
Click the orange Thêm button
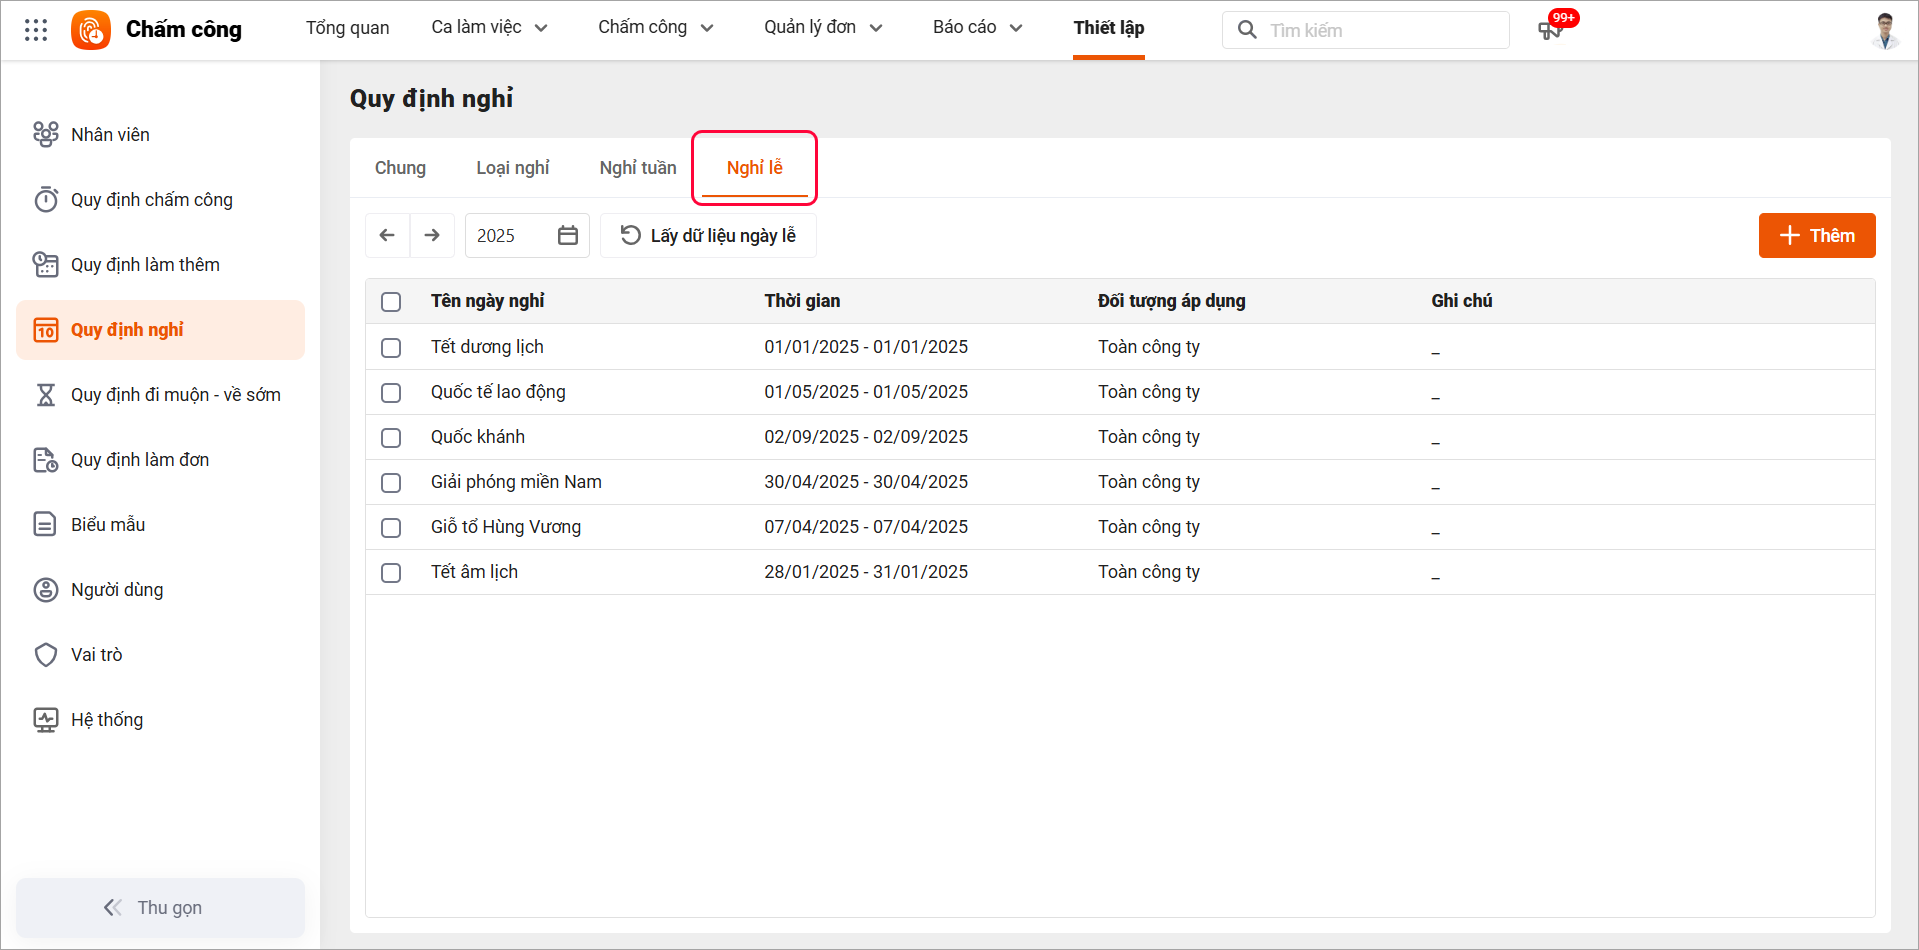[1816, 236]
